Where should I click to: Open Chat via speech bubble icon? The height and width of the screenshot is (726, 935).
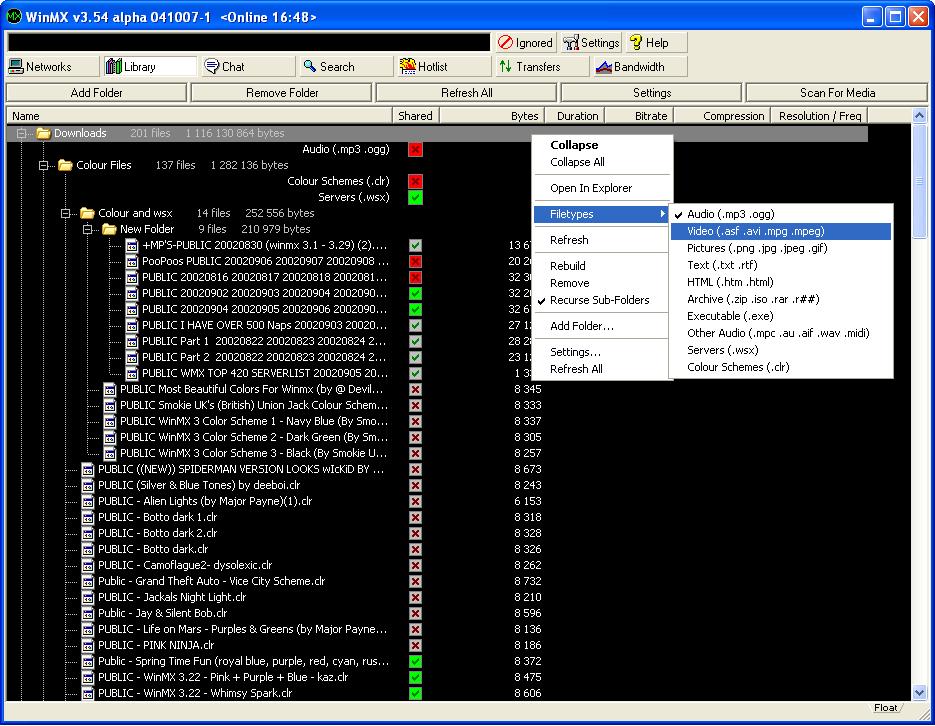212,66
